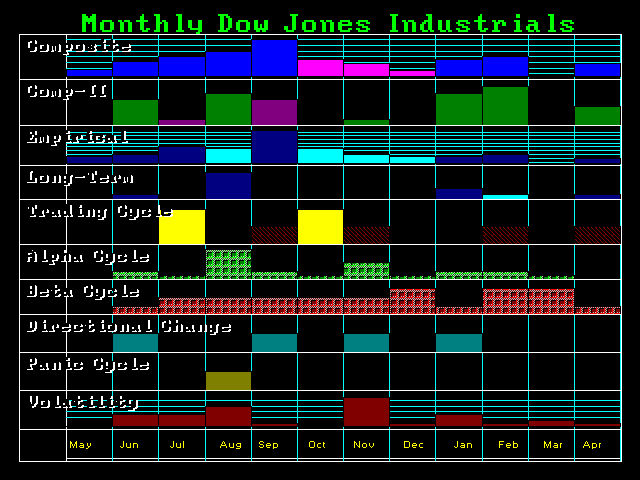
Task: Click the Nov month label
Action: [x=364, y=444]
